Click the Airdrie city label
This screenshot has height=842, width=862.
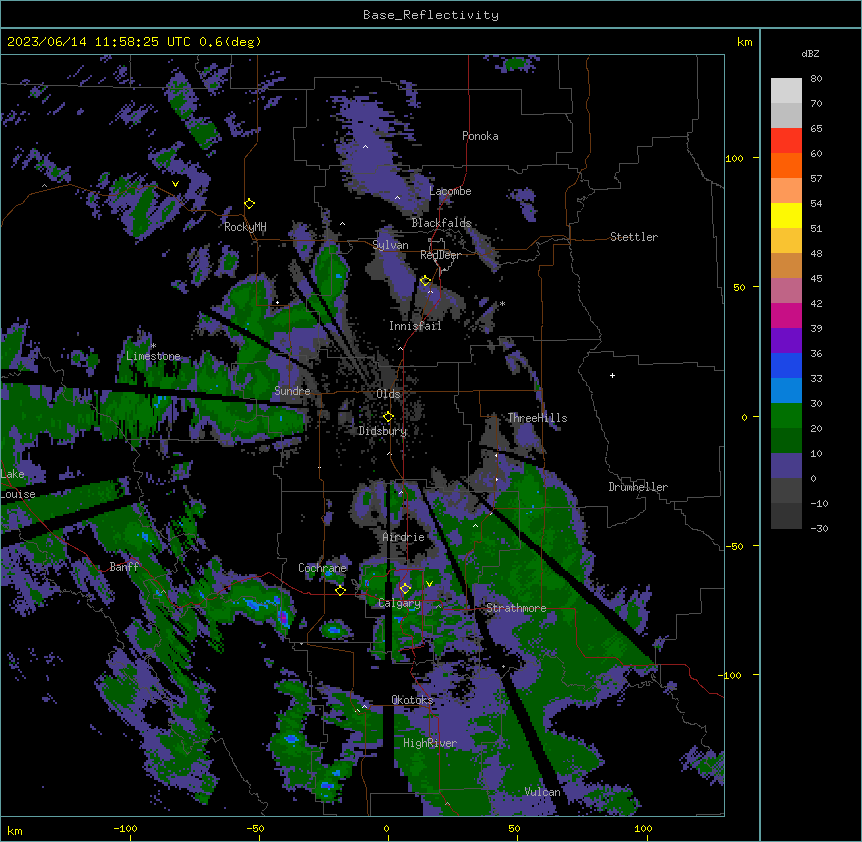tap(403, 537)
